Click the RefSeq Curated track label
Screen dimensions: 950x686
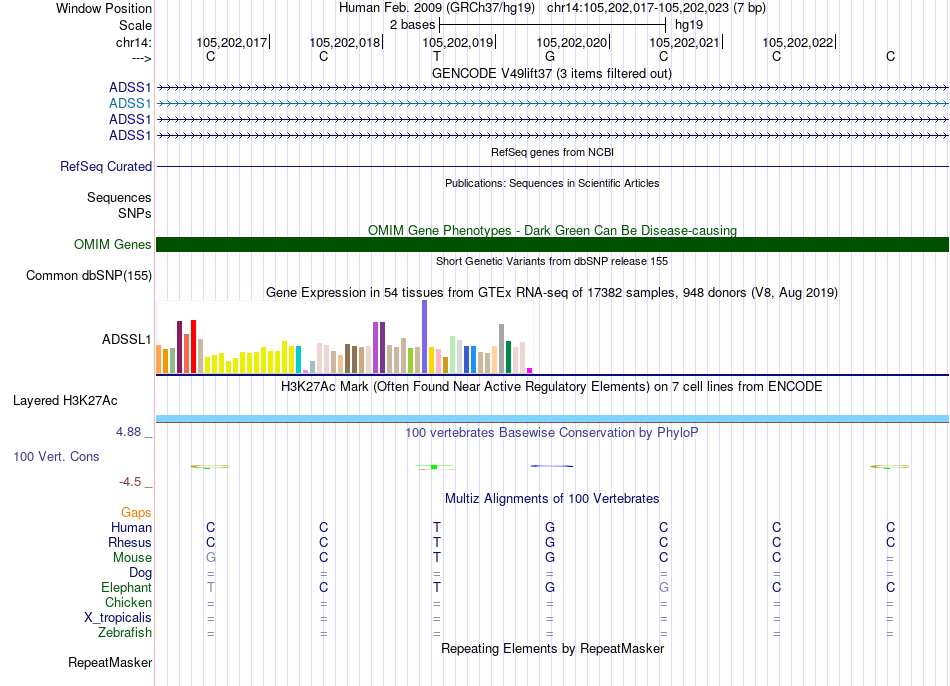[x=106, y=167]
